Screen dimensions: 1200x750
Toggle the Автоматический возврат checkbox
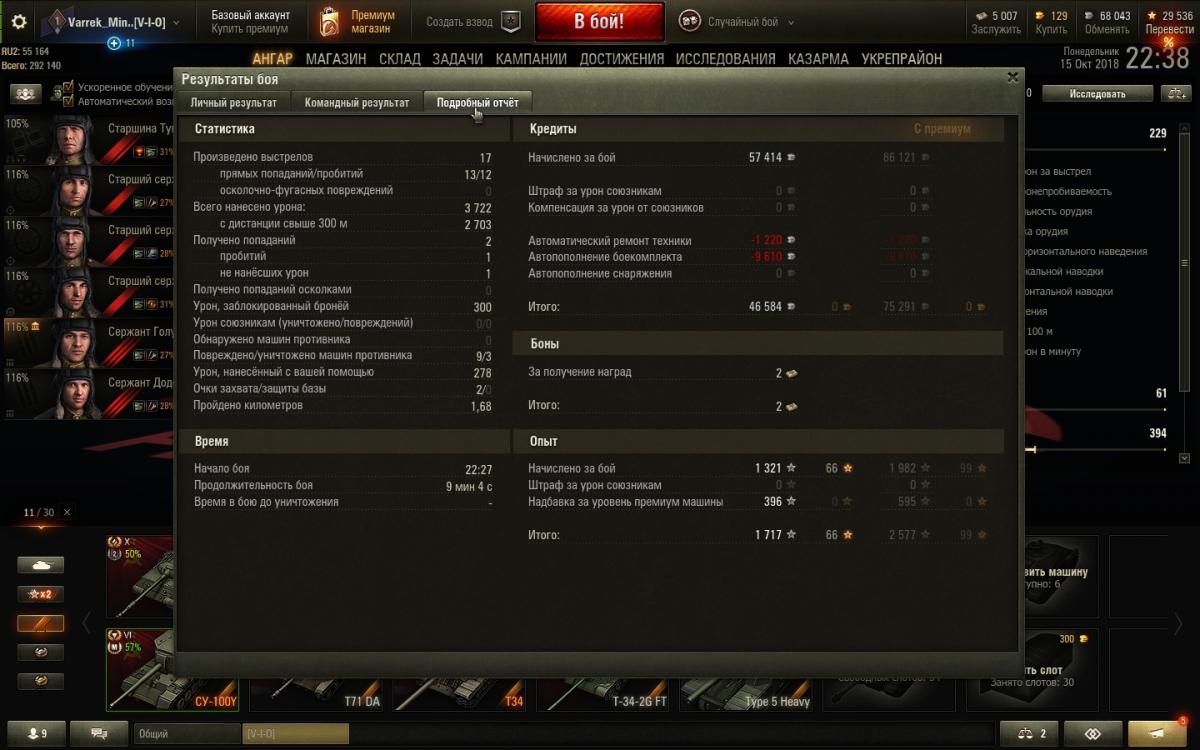(69, 101)
